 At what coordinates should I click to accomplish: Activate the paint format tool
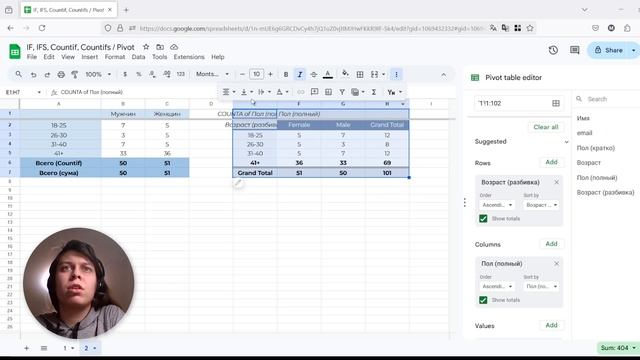pyautogui.click(x=75, y=75)
